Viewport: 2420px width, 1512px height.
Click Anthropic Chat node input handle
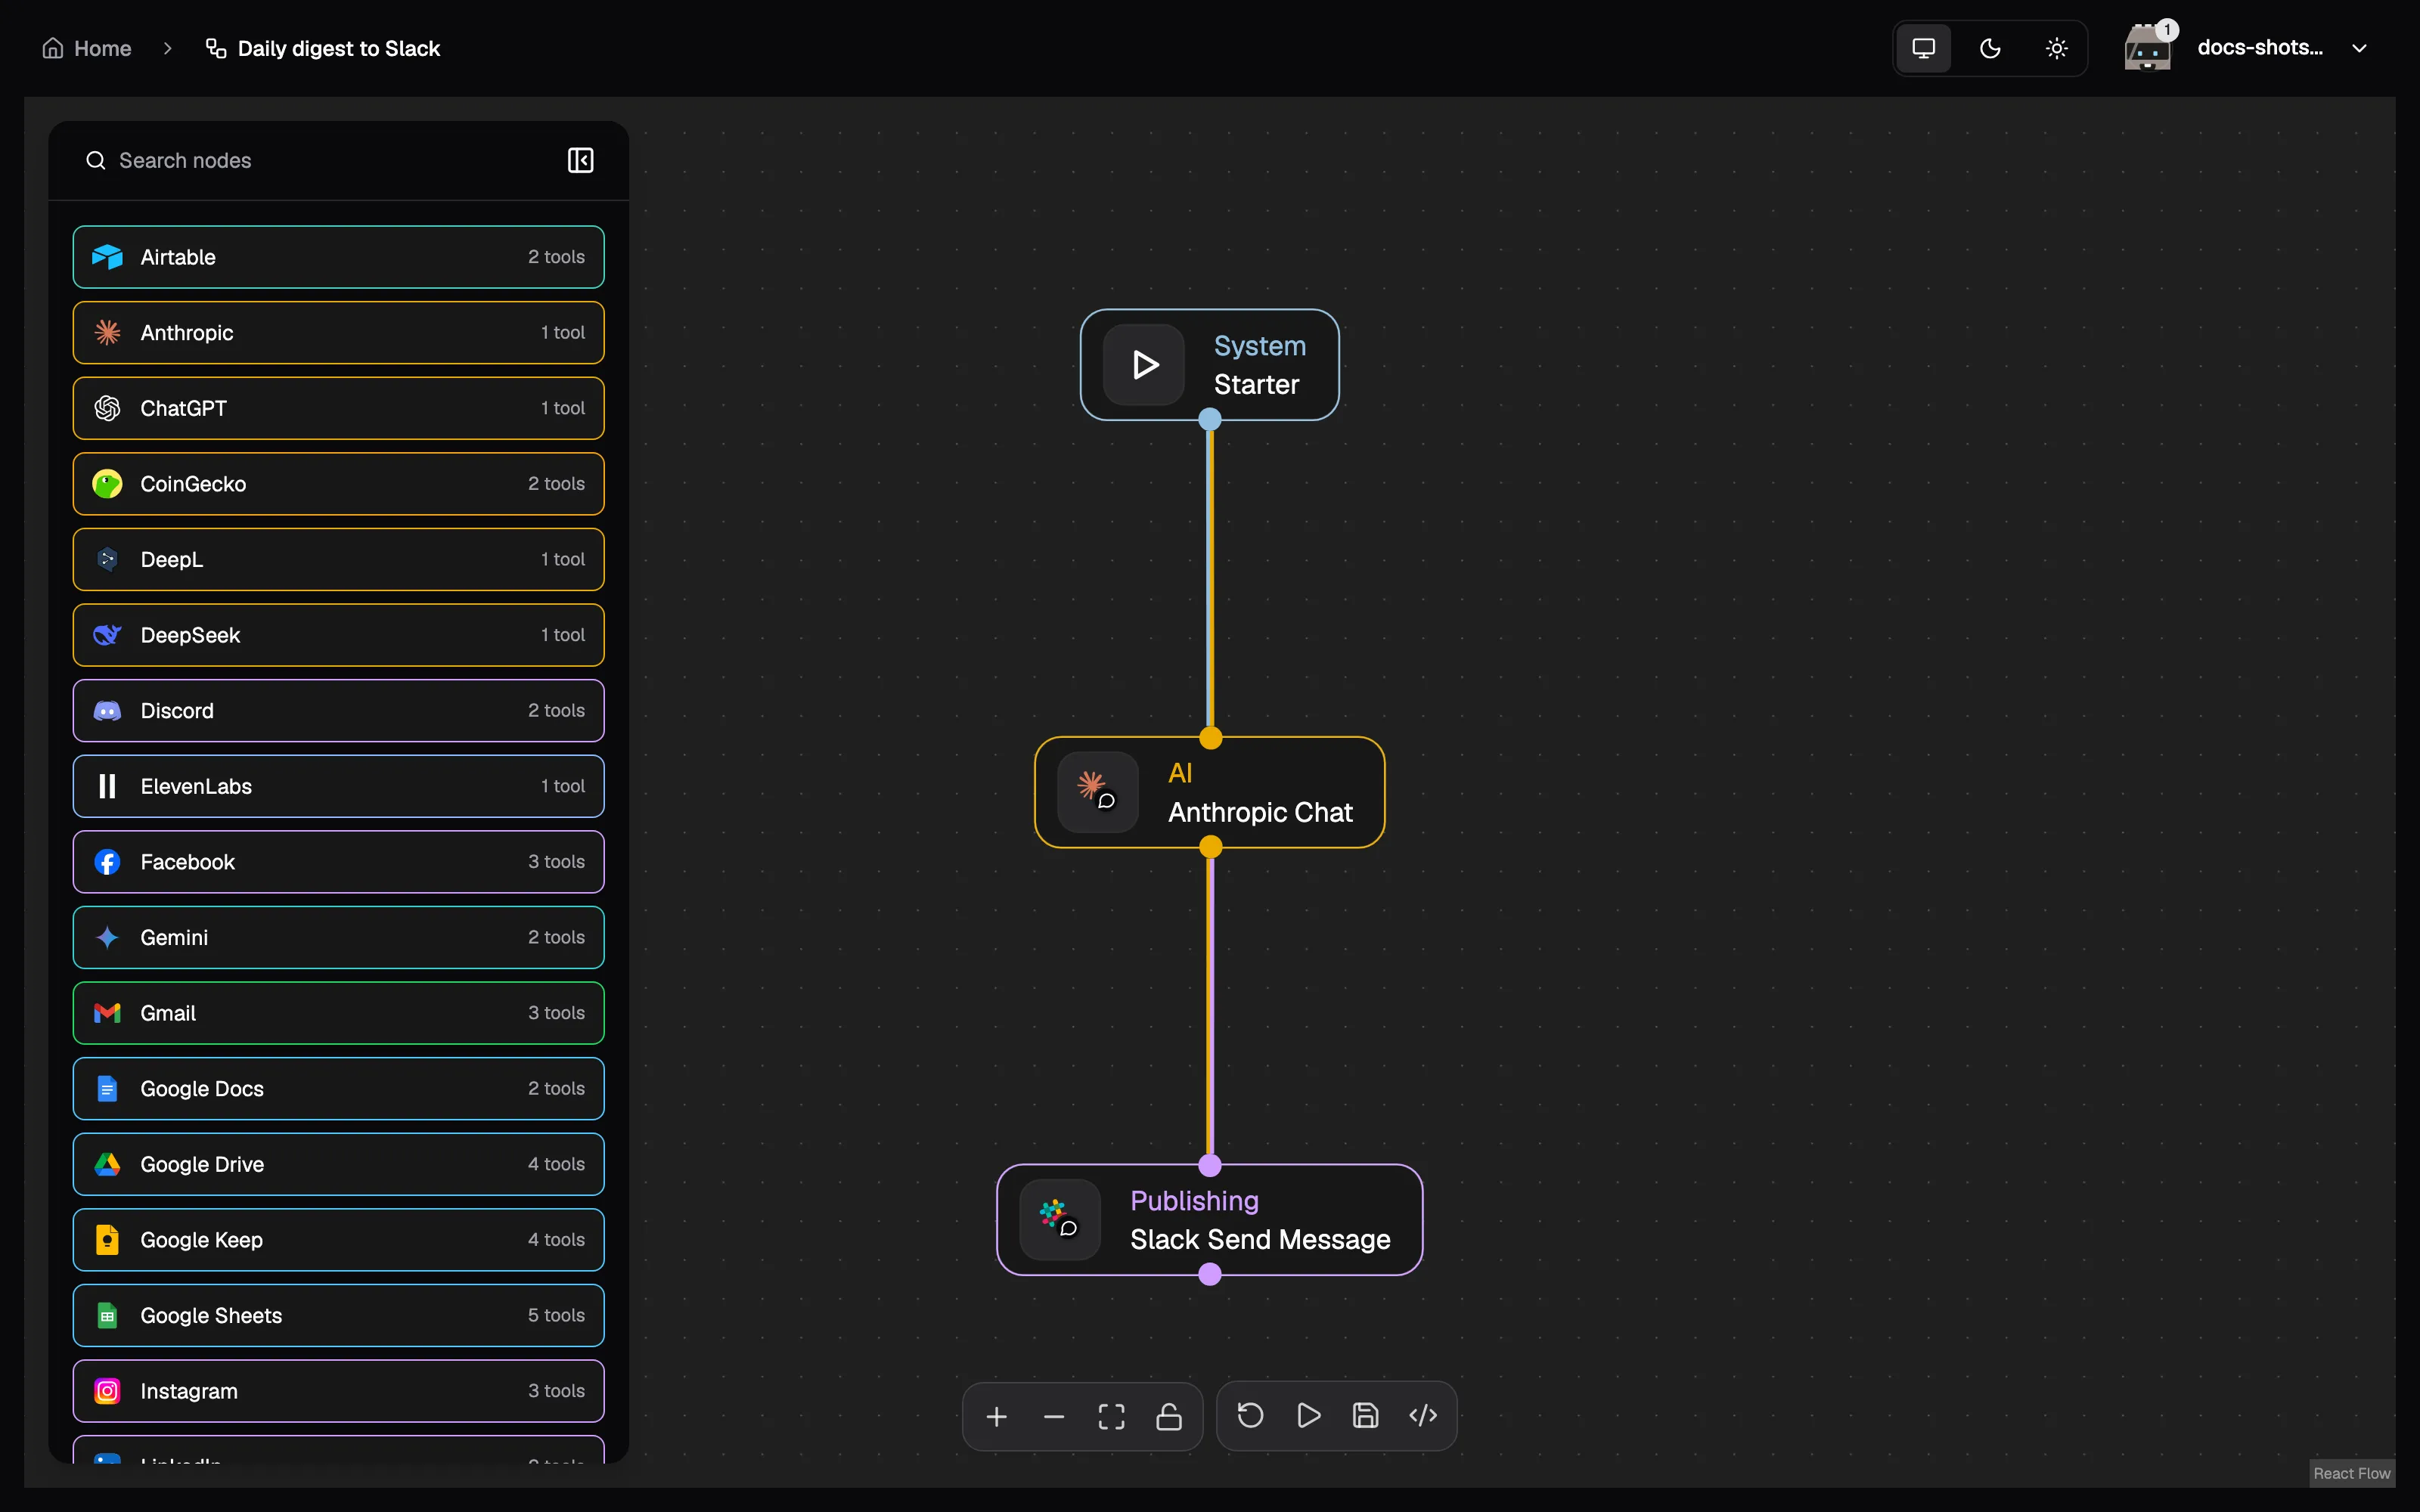(1210, 738)
